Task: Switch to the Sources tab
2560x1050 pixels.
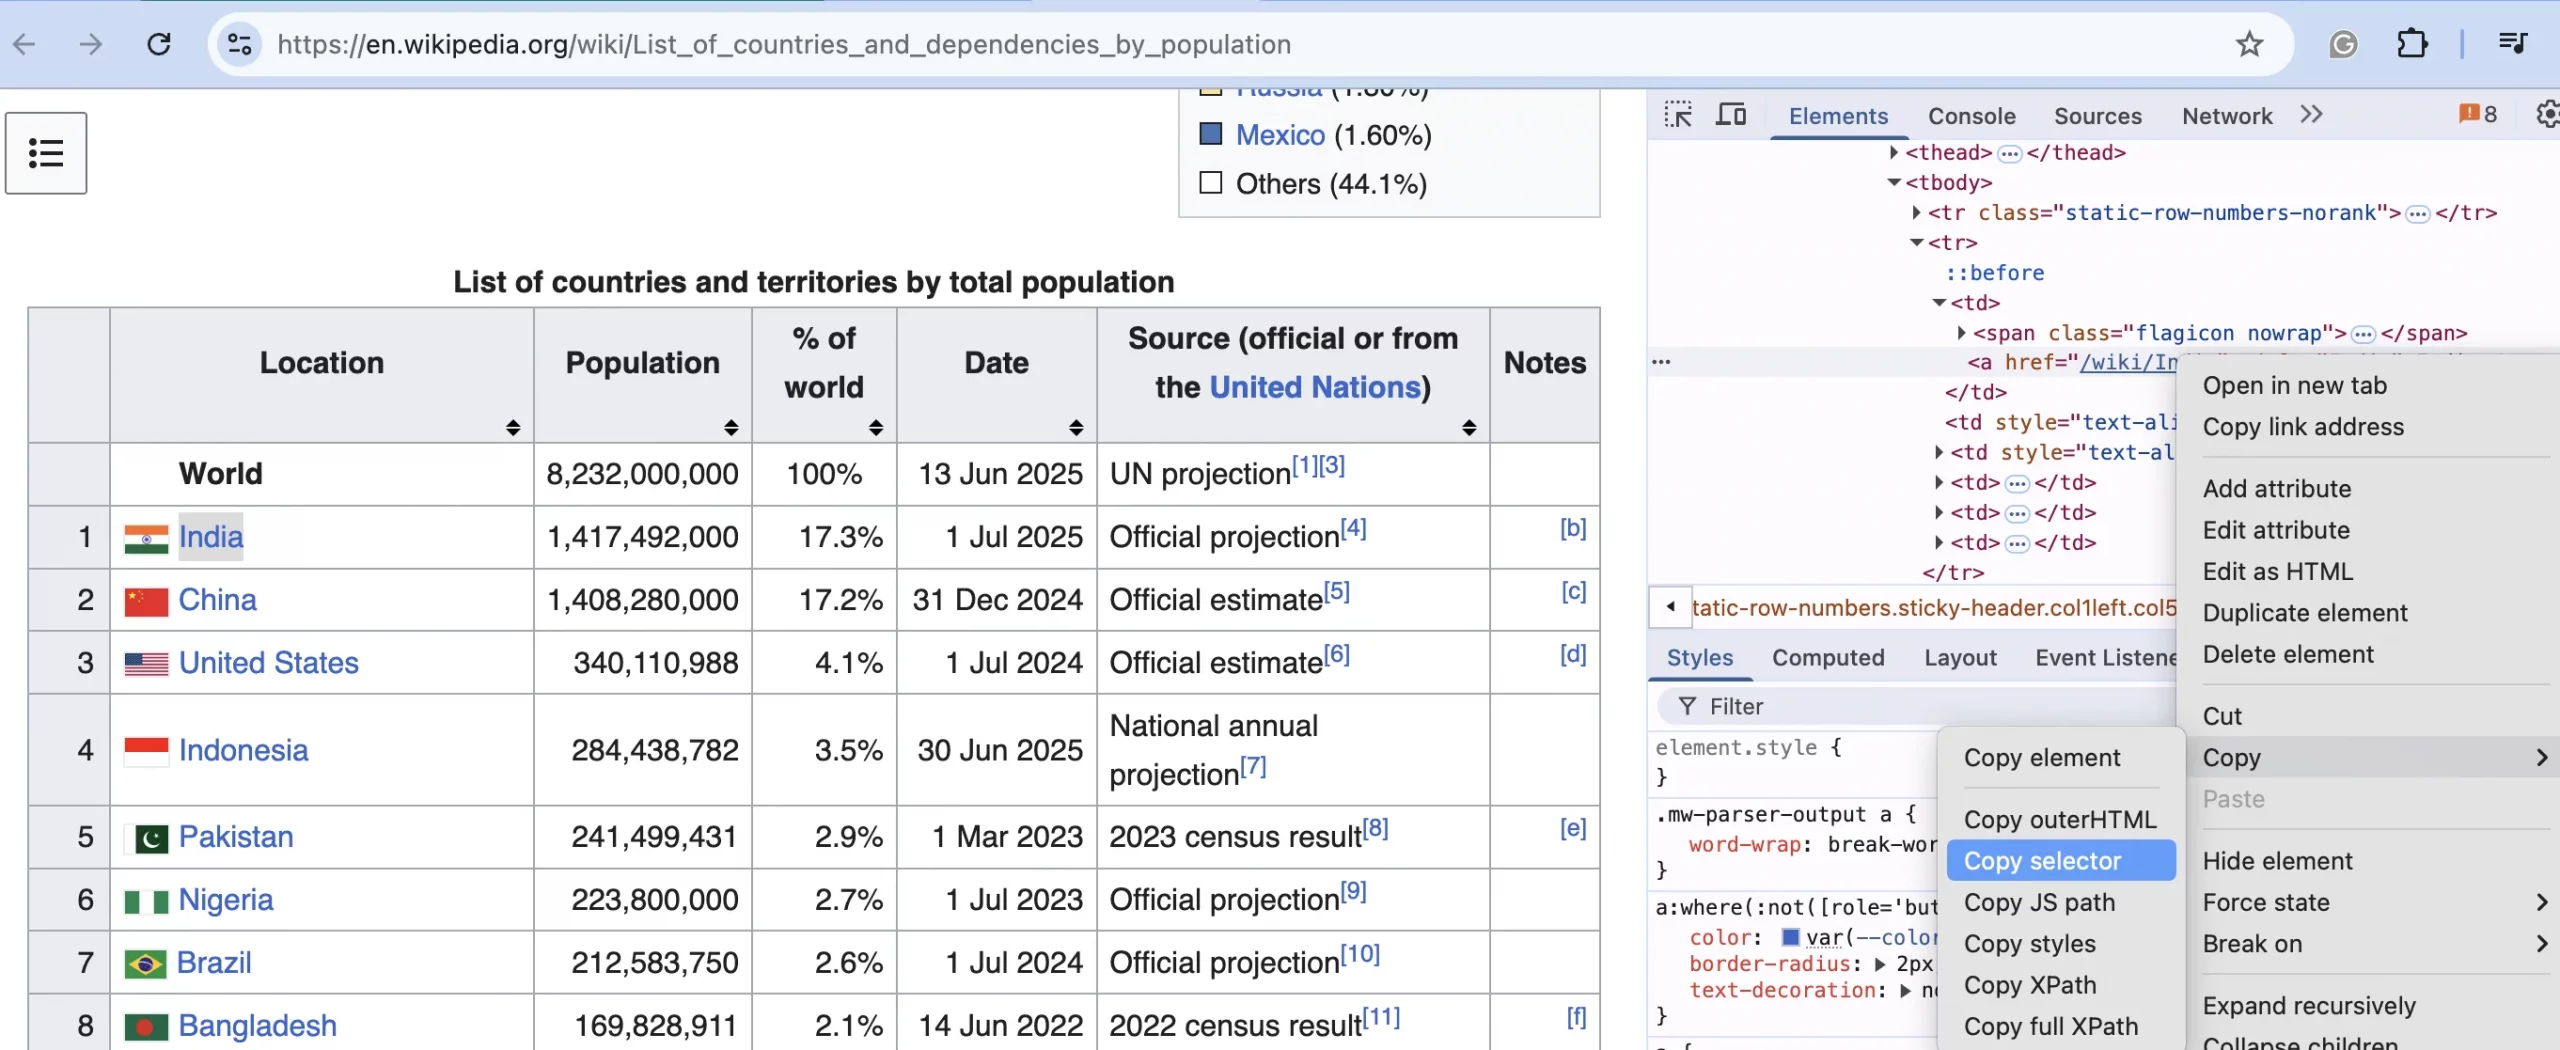Action: pos(2097,116)
